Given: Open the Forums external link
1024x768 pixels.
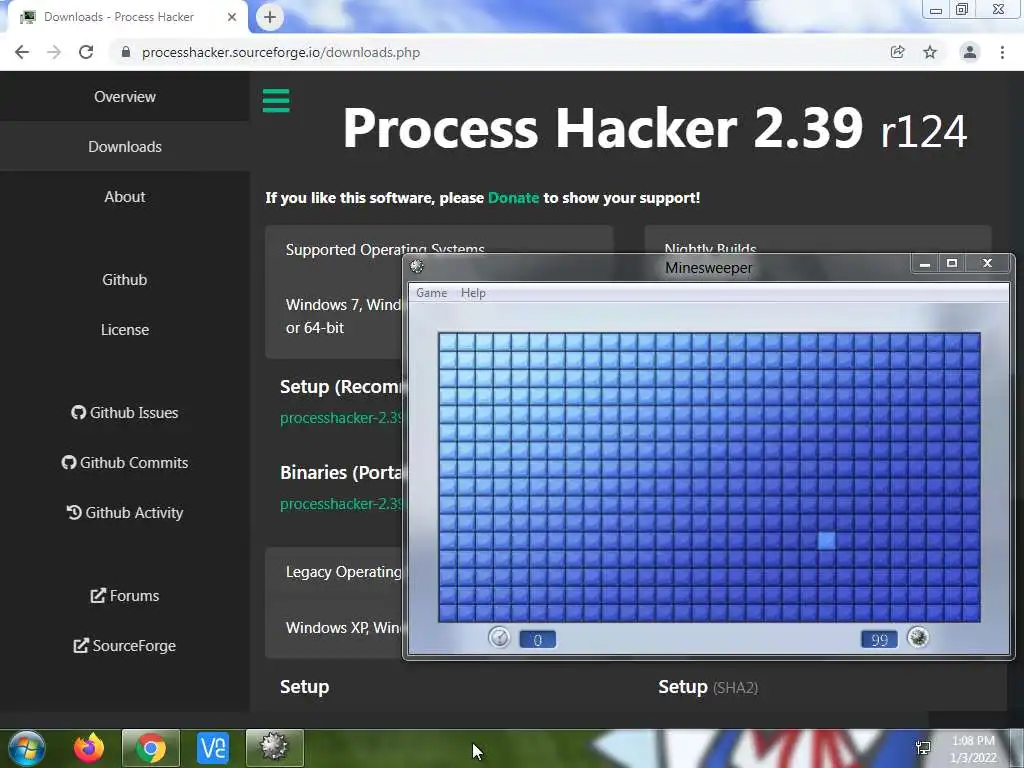Looking at the screenshot, I should coord(125,596).
